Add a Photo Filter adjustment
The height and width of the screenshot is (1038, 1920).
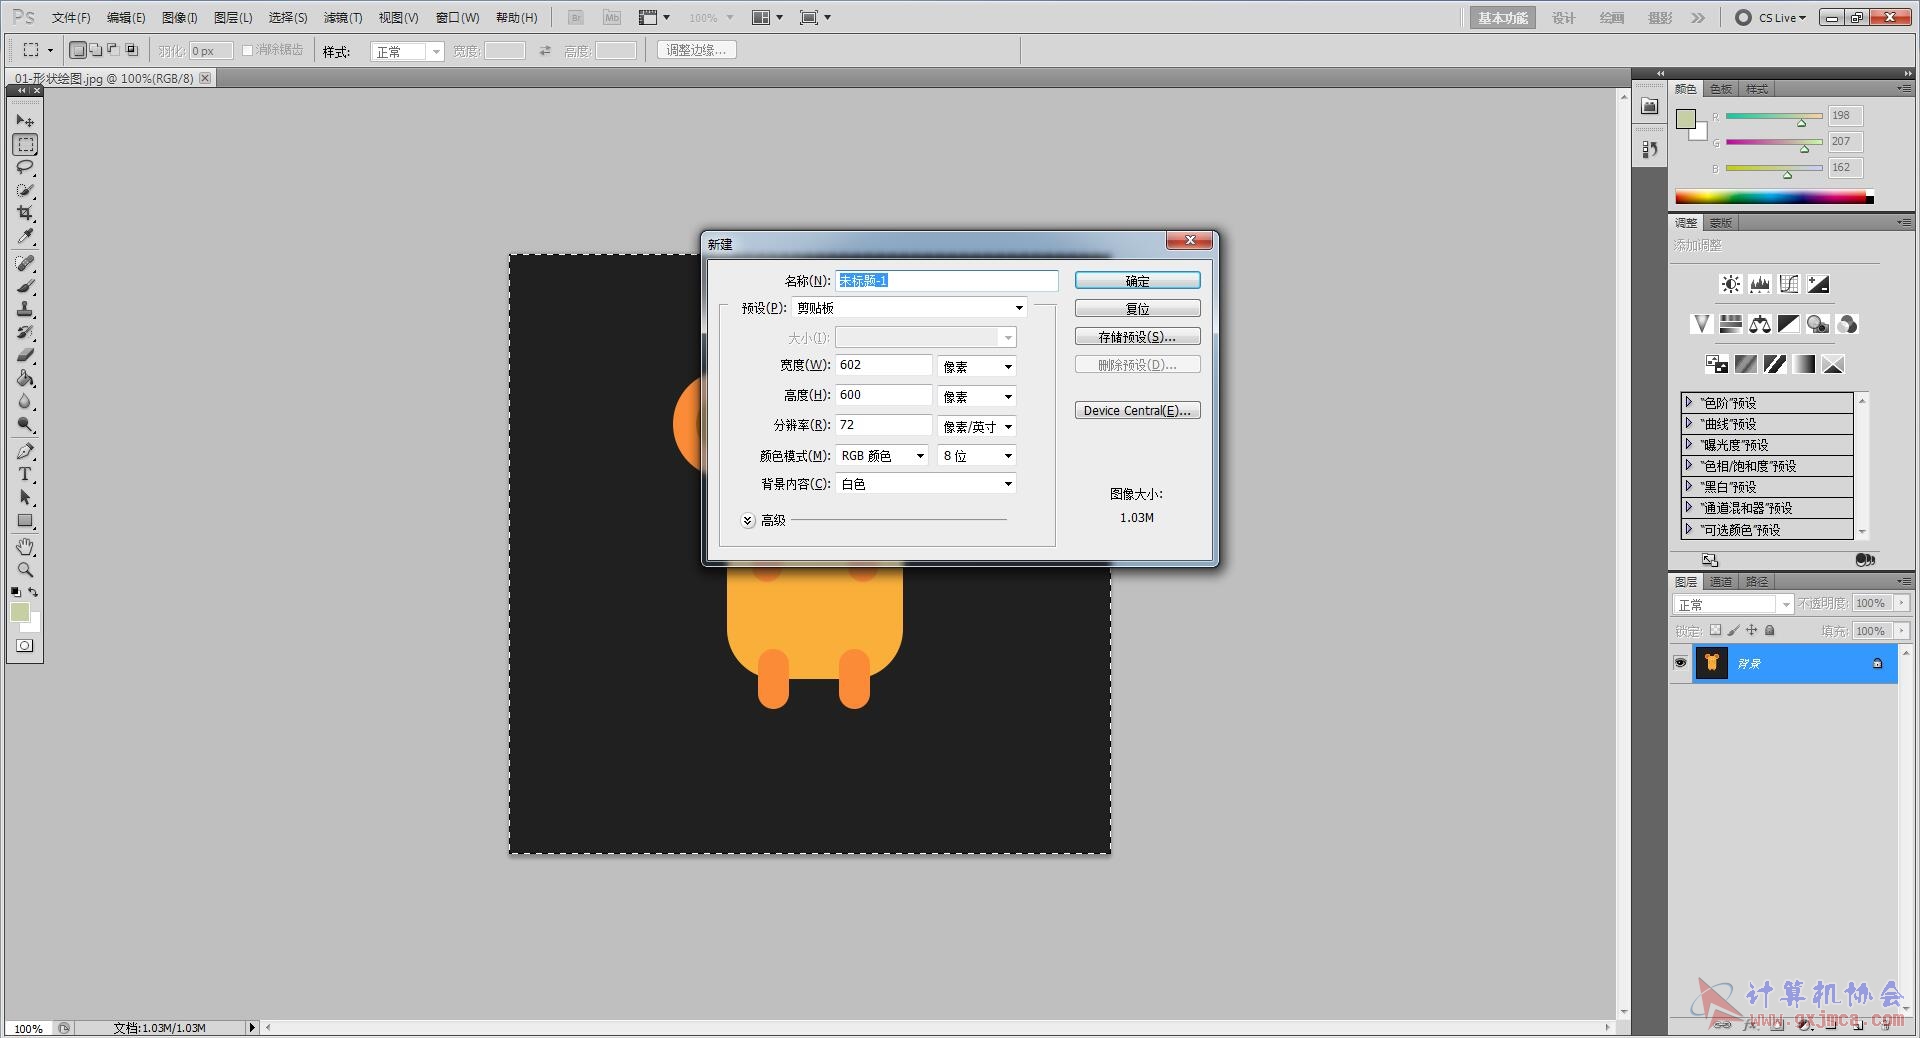tap(1818, 324)
